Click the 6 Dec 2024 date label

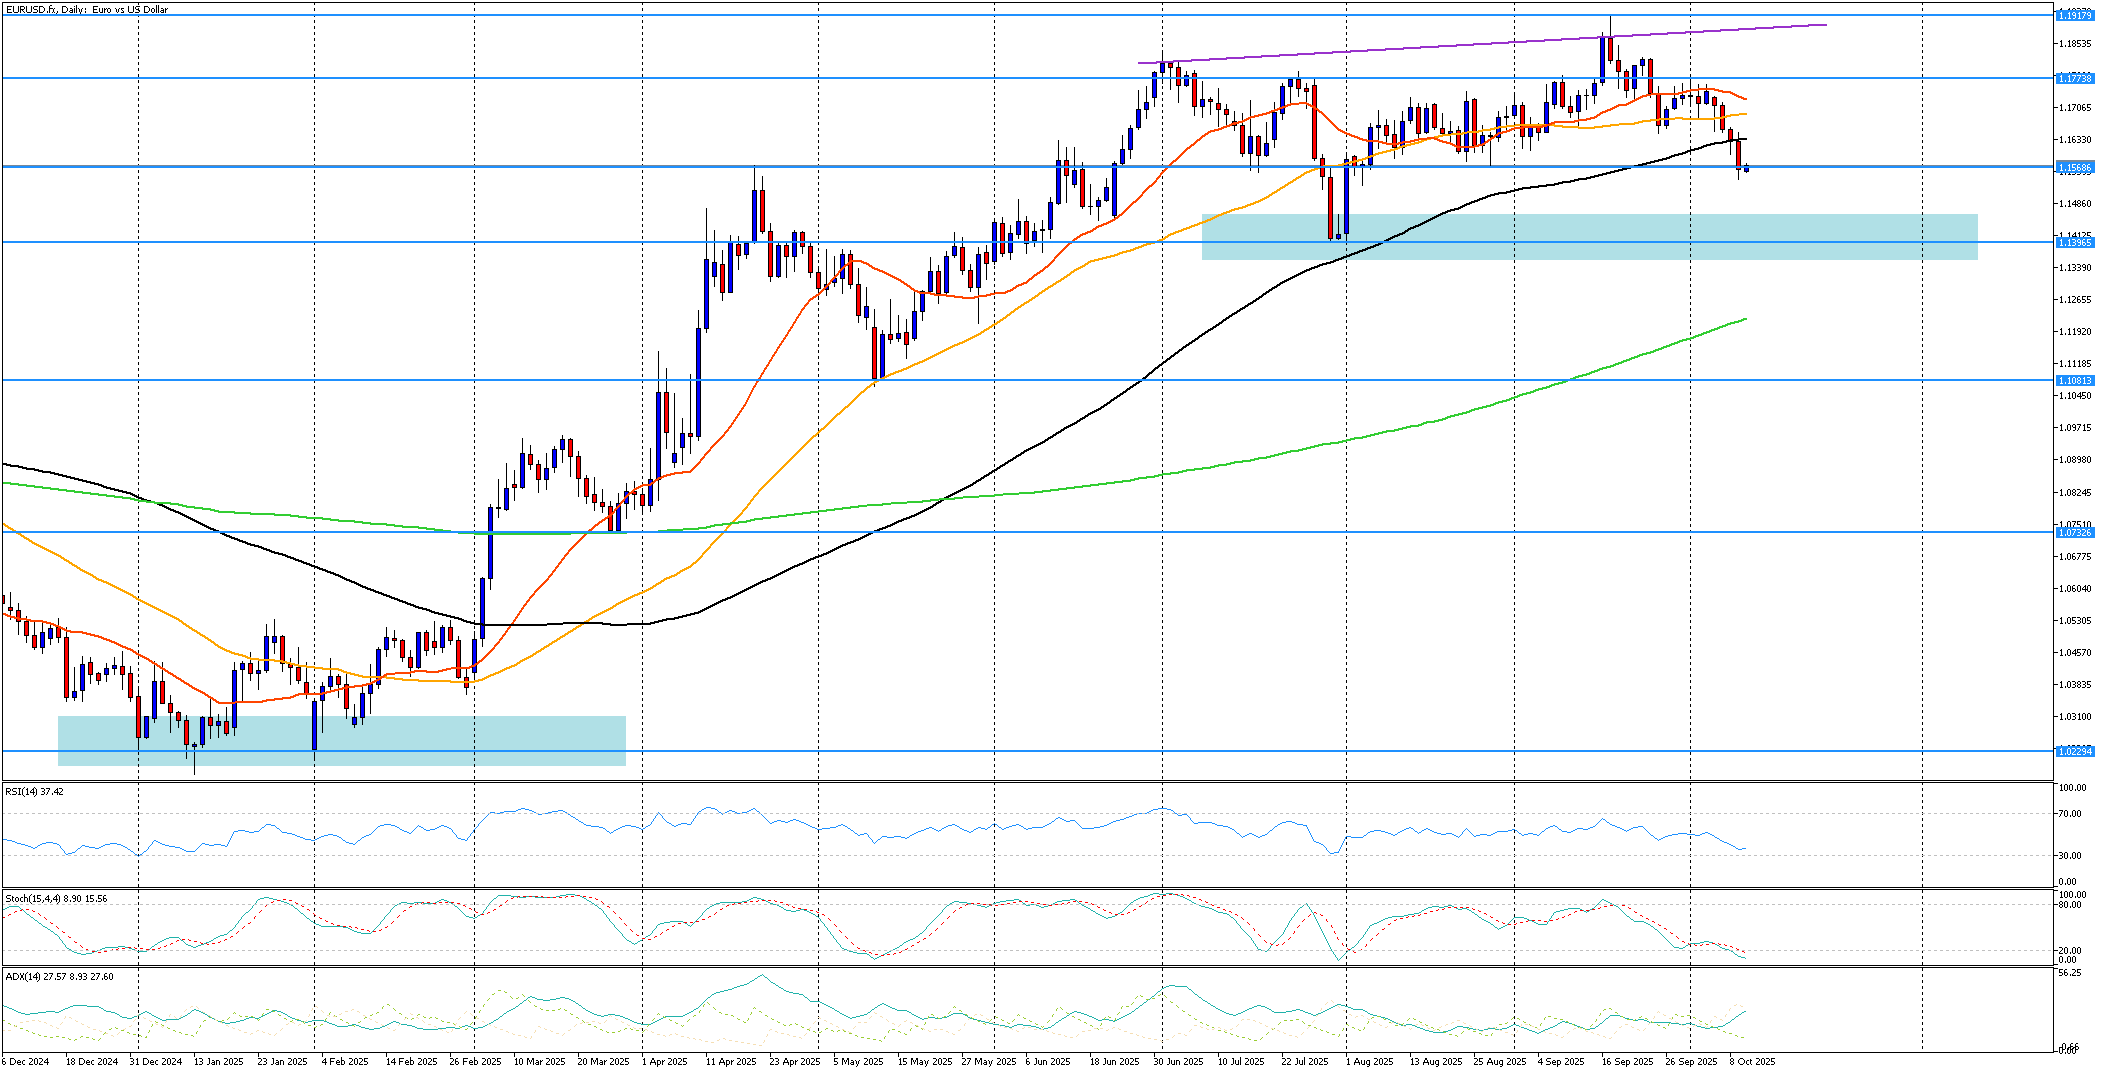[x=25, y=1061]
